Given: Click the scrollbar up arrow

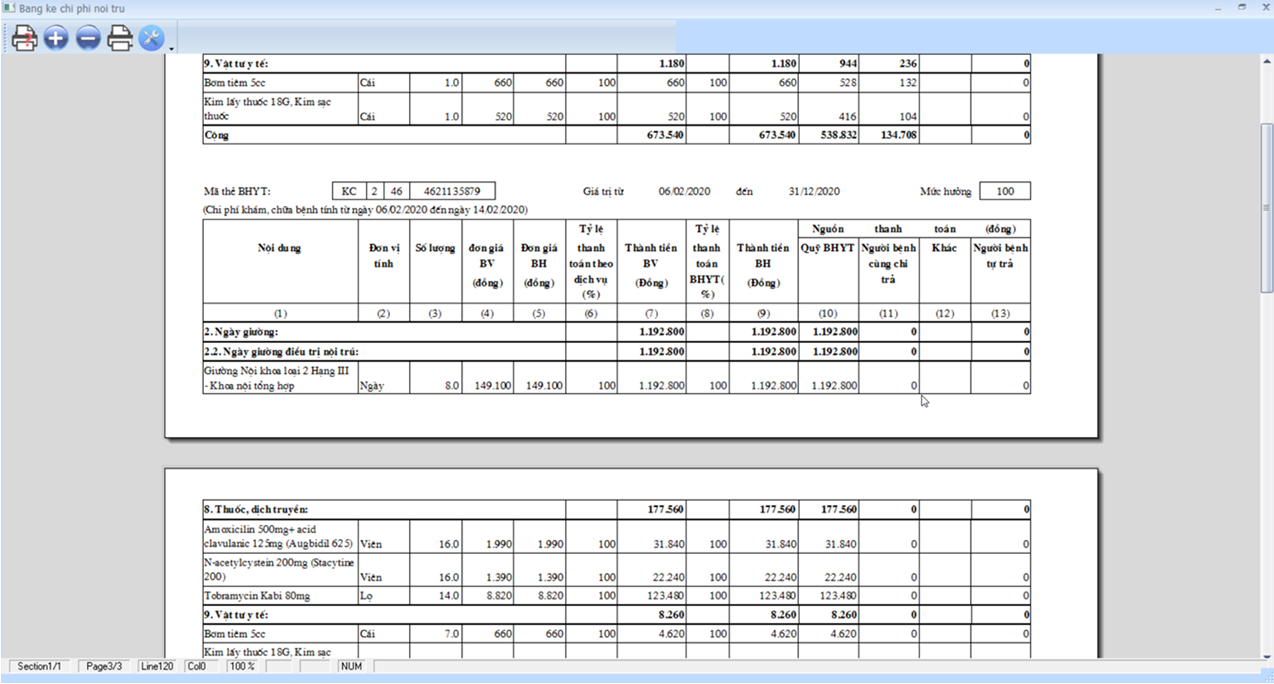Looking at the screenshot, I should (1266, 63).
